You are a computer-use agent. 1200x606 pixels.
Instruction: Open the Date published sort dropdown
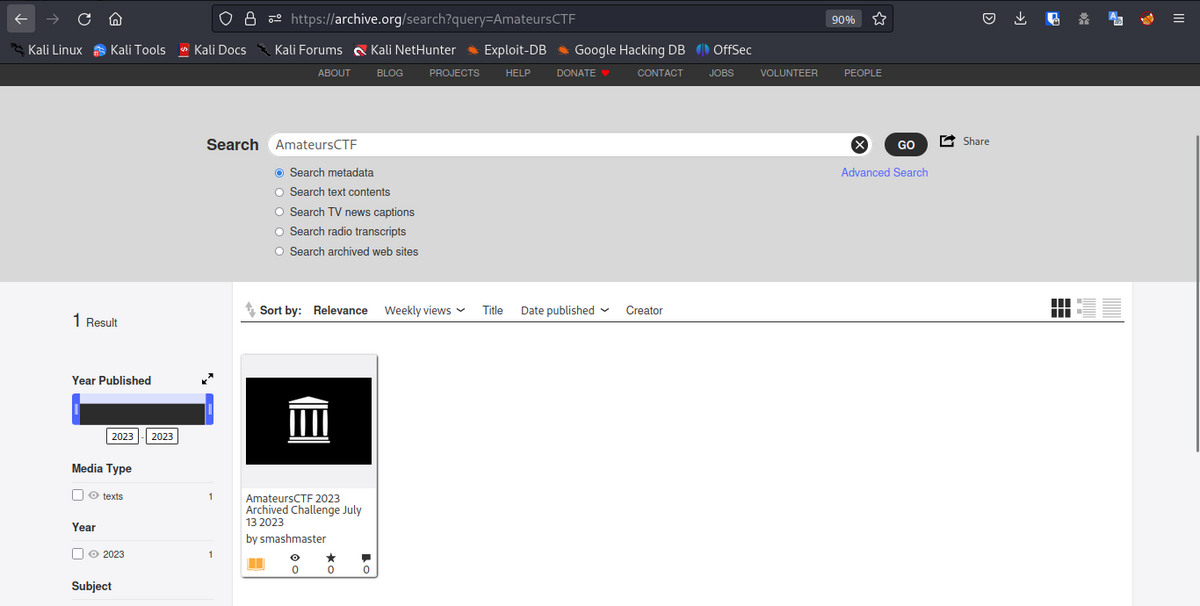(x=565, y=311)
